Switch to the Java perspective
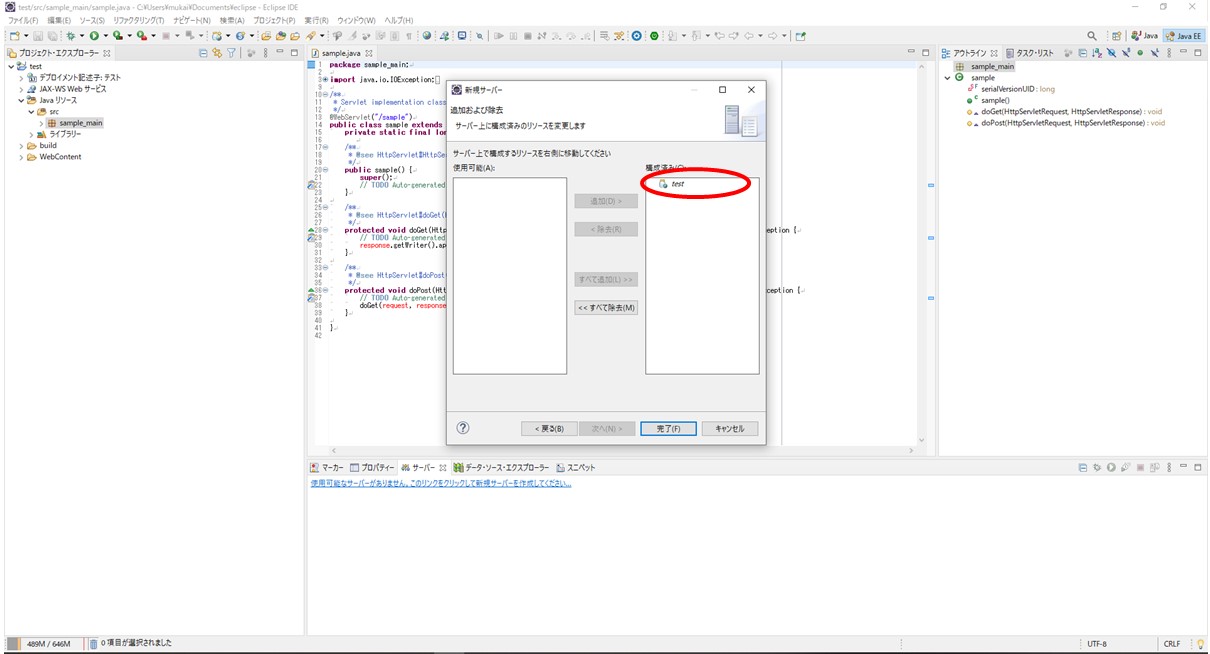 coord(1144,36)
